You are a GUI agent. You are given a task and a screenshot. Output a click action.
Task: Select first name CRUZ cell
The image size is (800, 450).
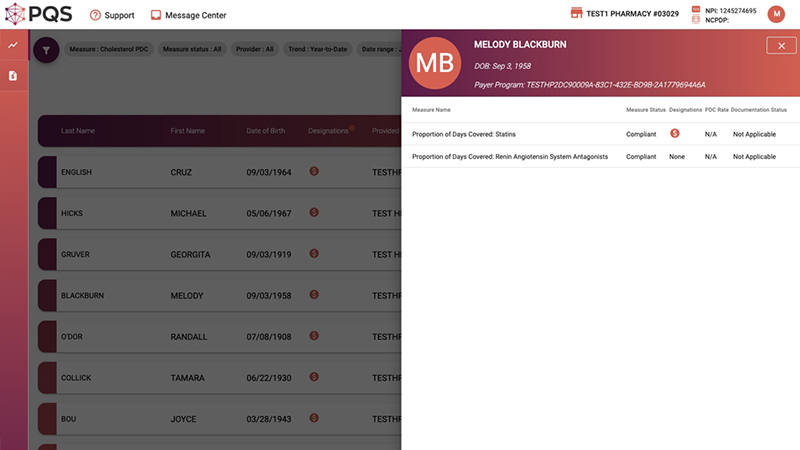(181, 172)
